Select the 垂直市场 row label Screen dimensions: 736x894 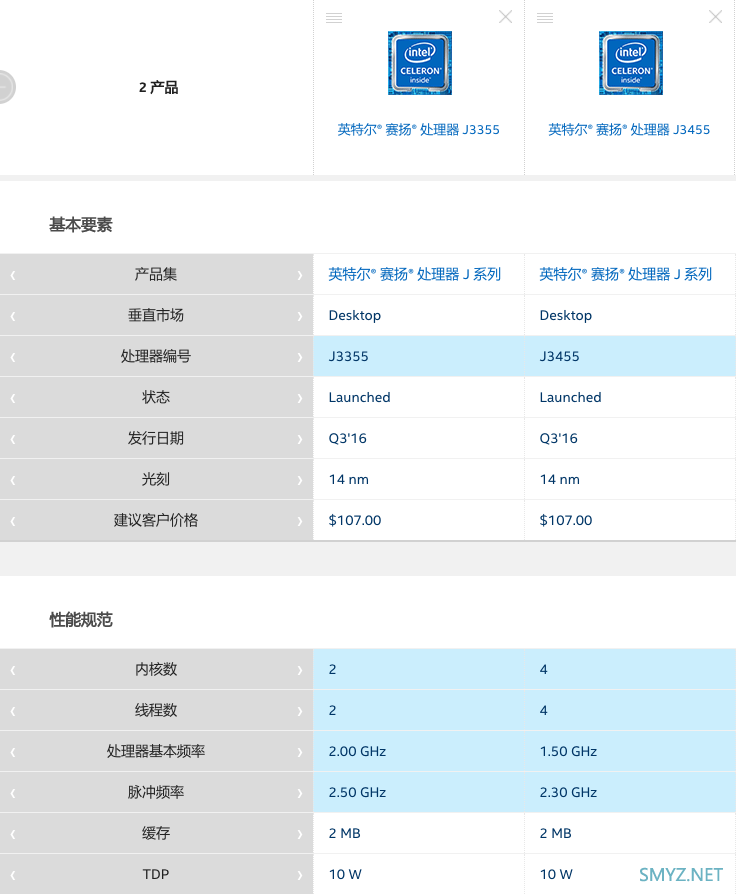click(156, 315)
